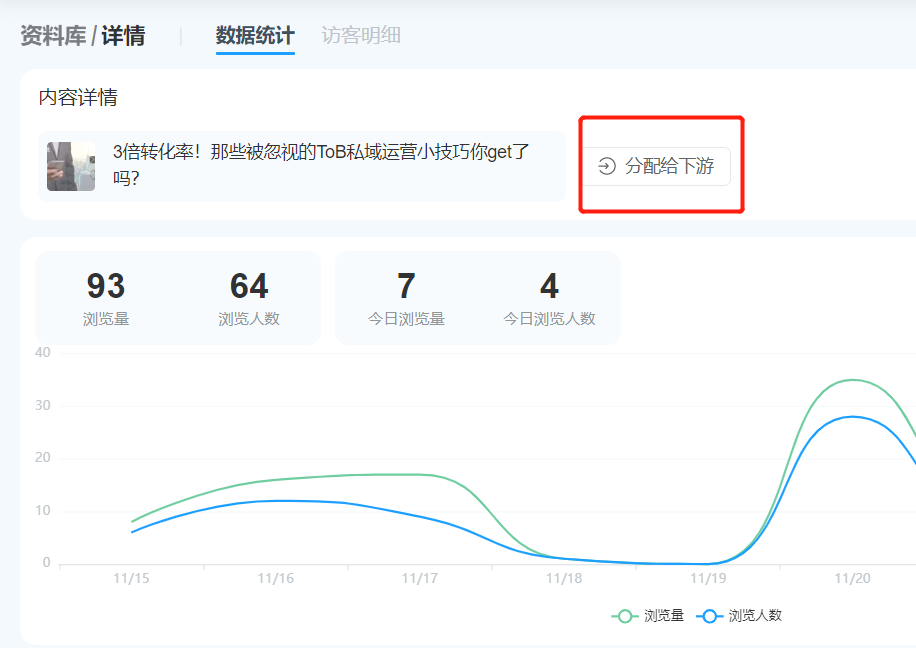
Task: Click the 30 y-axis value
Action: pyautogui.click(x=43, y=406)
